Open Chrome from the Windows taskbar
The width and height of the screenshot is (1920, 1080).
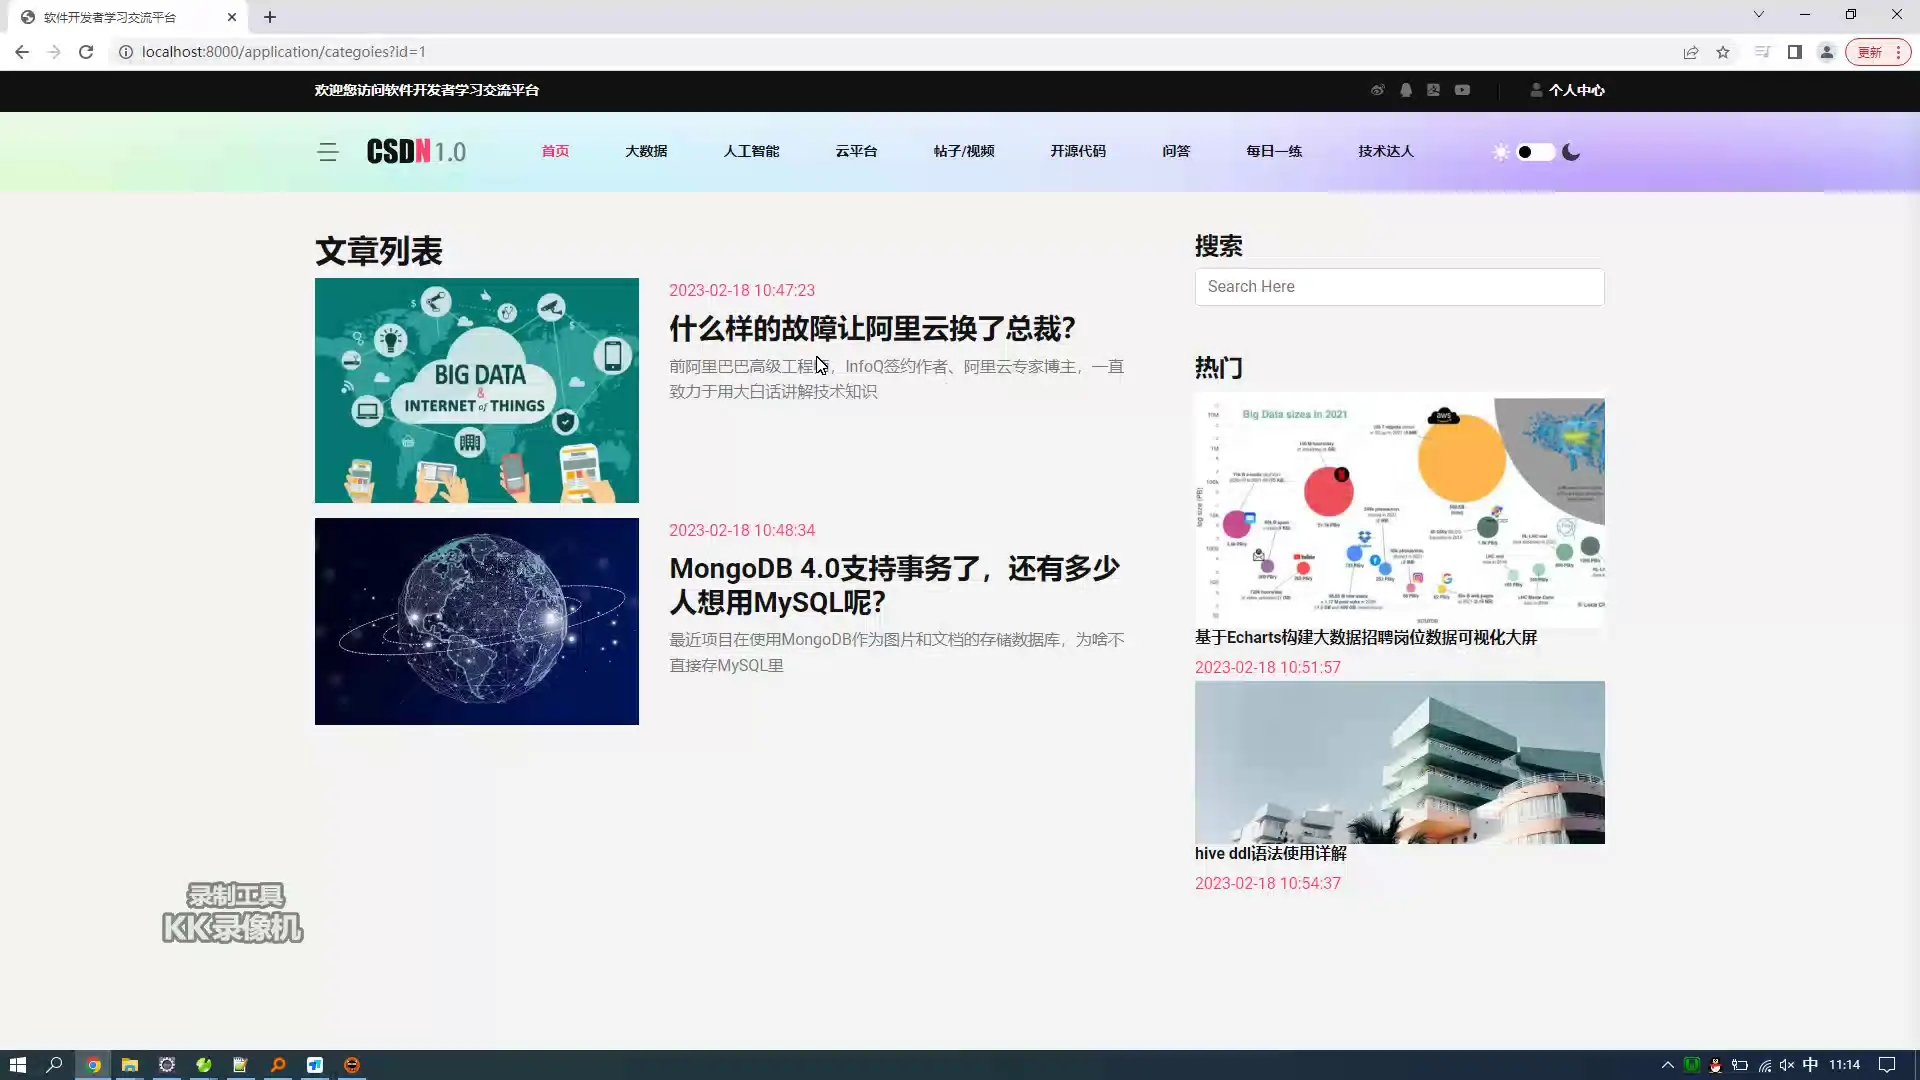[93, 1065]
